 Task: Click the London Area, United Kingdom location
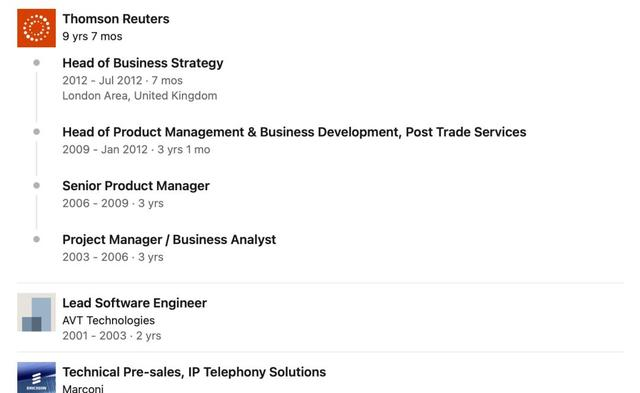pyautogui.click(x=140, y=95)
